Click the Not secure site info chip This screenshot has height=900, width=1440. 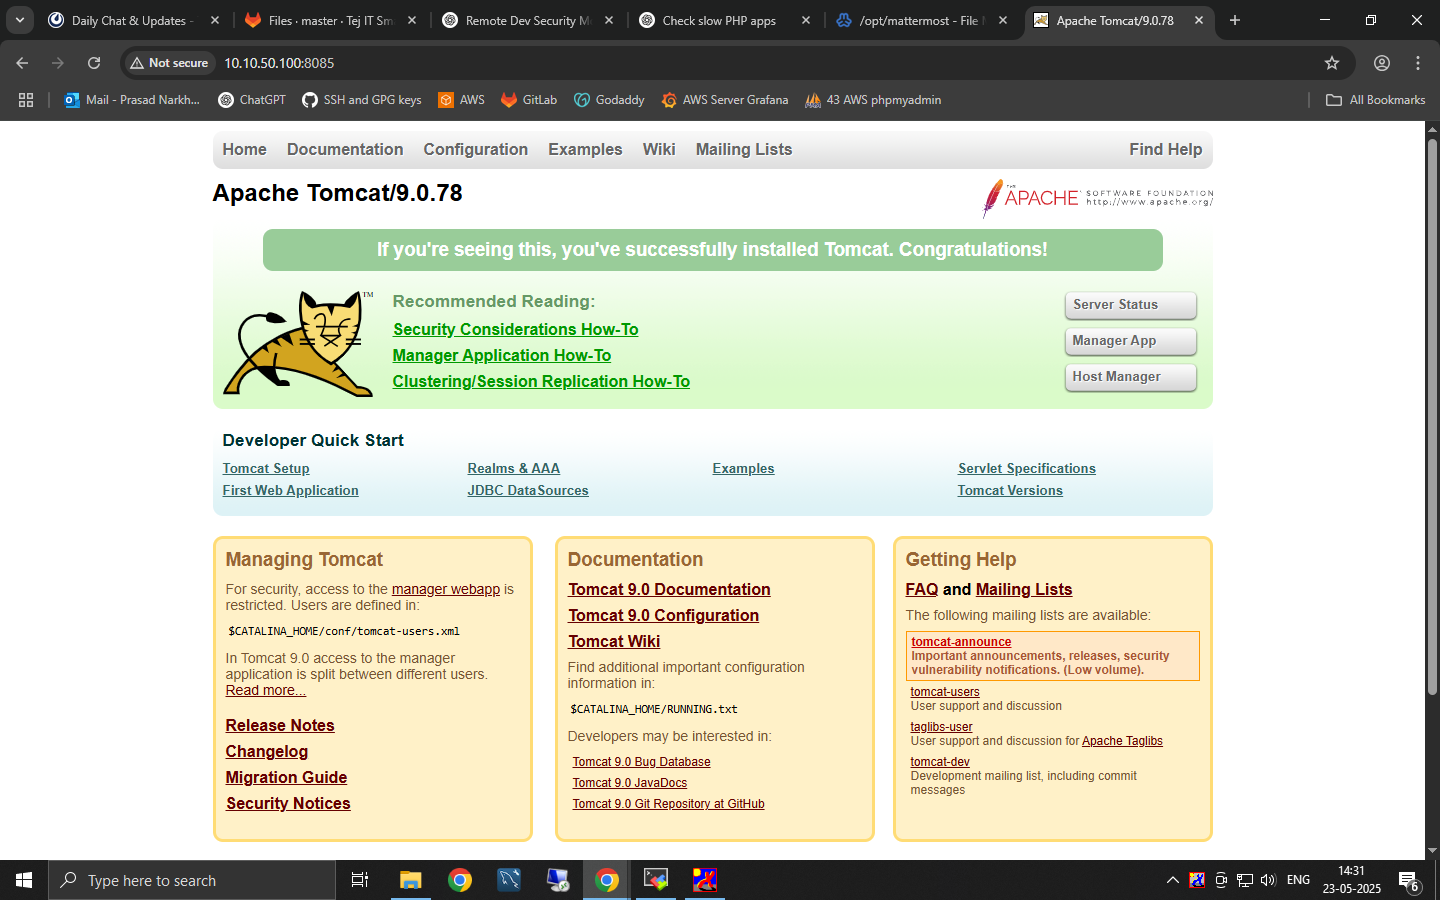[168, 63]
